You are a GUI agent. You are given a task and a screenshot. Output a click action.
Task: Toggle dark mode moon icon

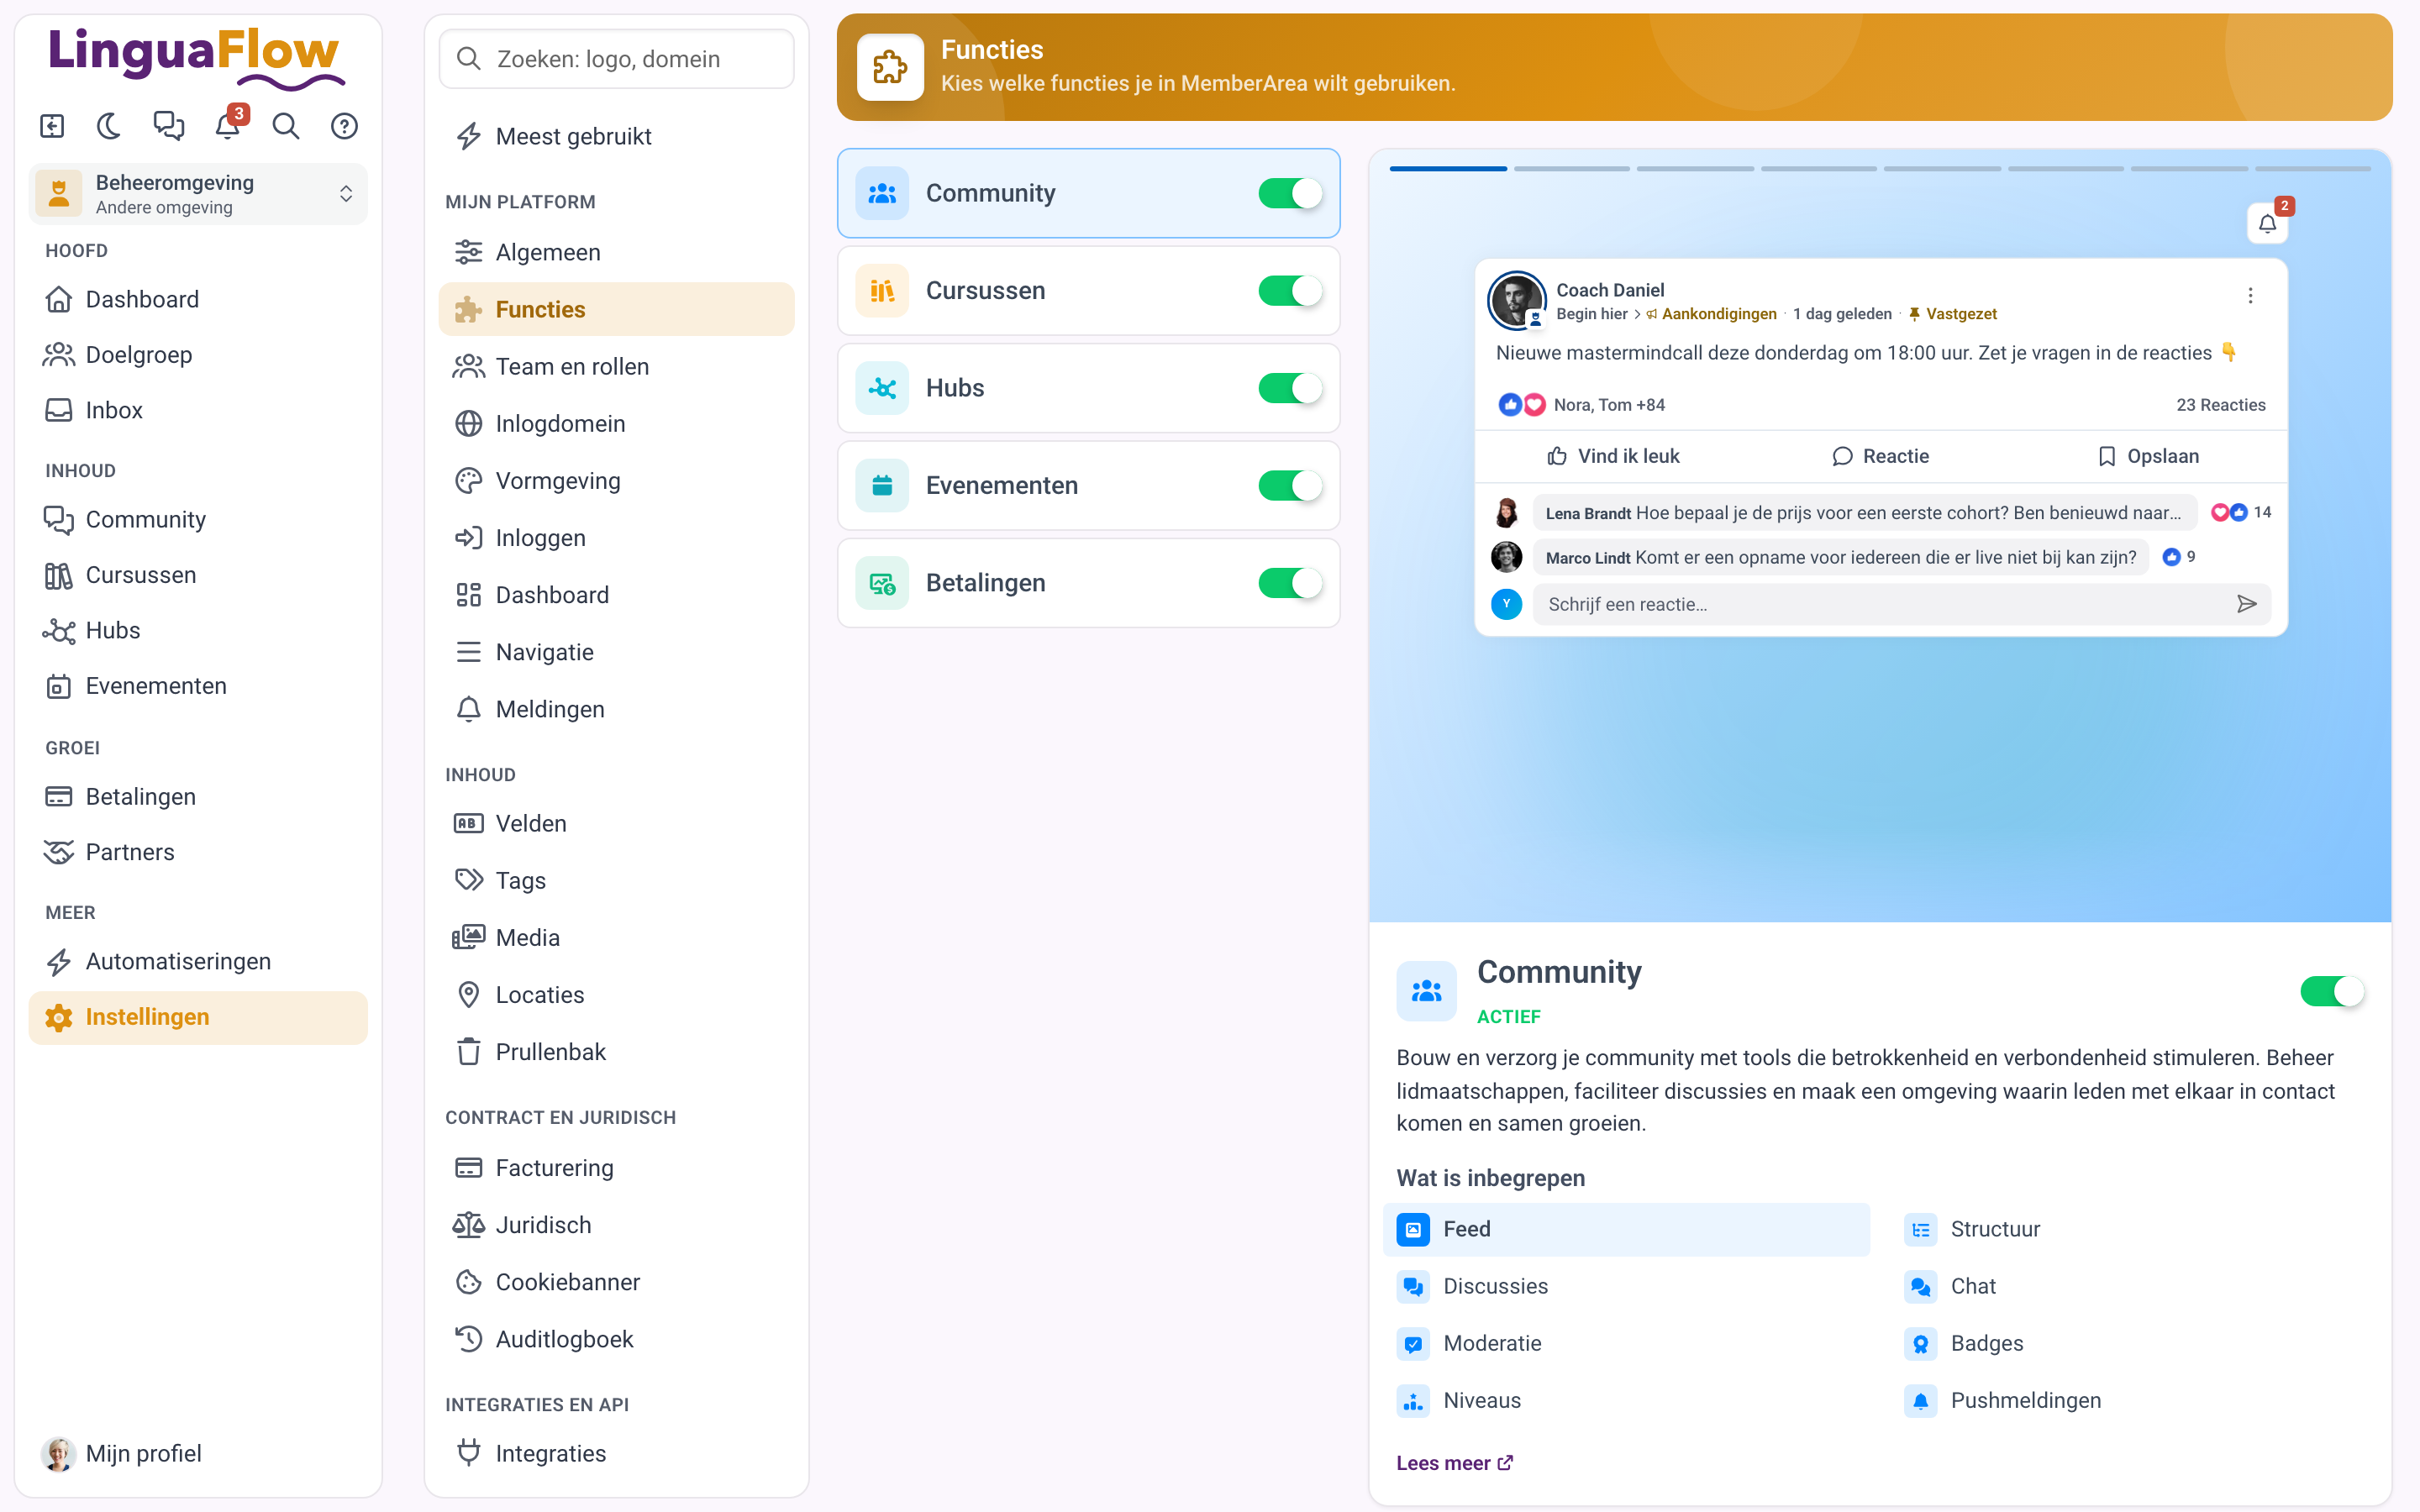(x=109, y=126)
